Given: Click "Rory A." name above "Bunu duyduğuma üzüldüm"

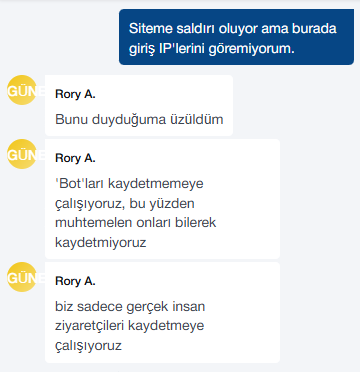Looking at the screenshot, I should point(75,94).
